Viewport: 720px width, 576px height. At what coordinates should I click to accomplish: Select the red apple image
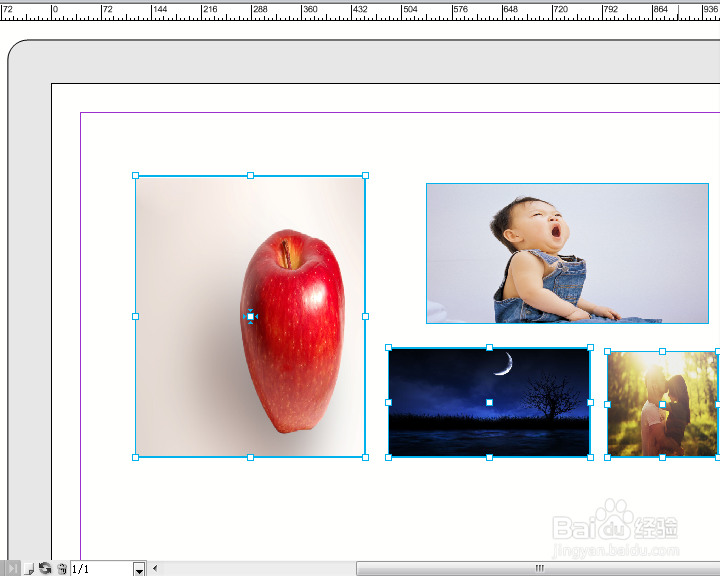(250, 316)
